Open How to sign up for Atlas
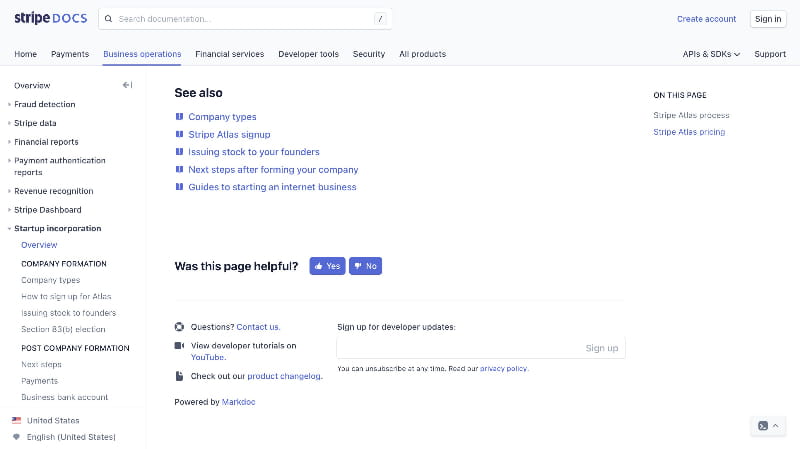 [66, 296]
